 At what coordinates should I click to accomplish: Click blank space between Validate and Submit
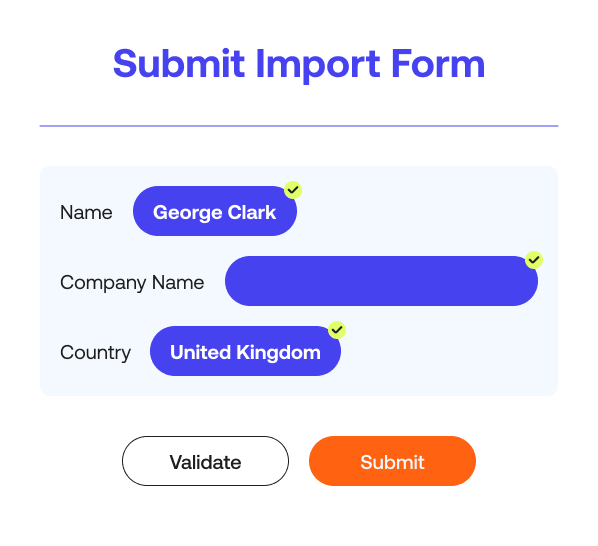click(x=299, y=461)
